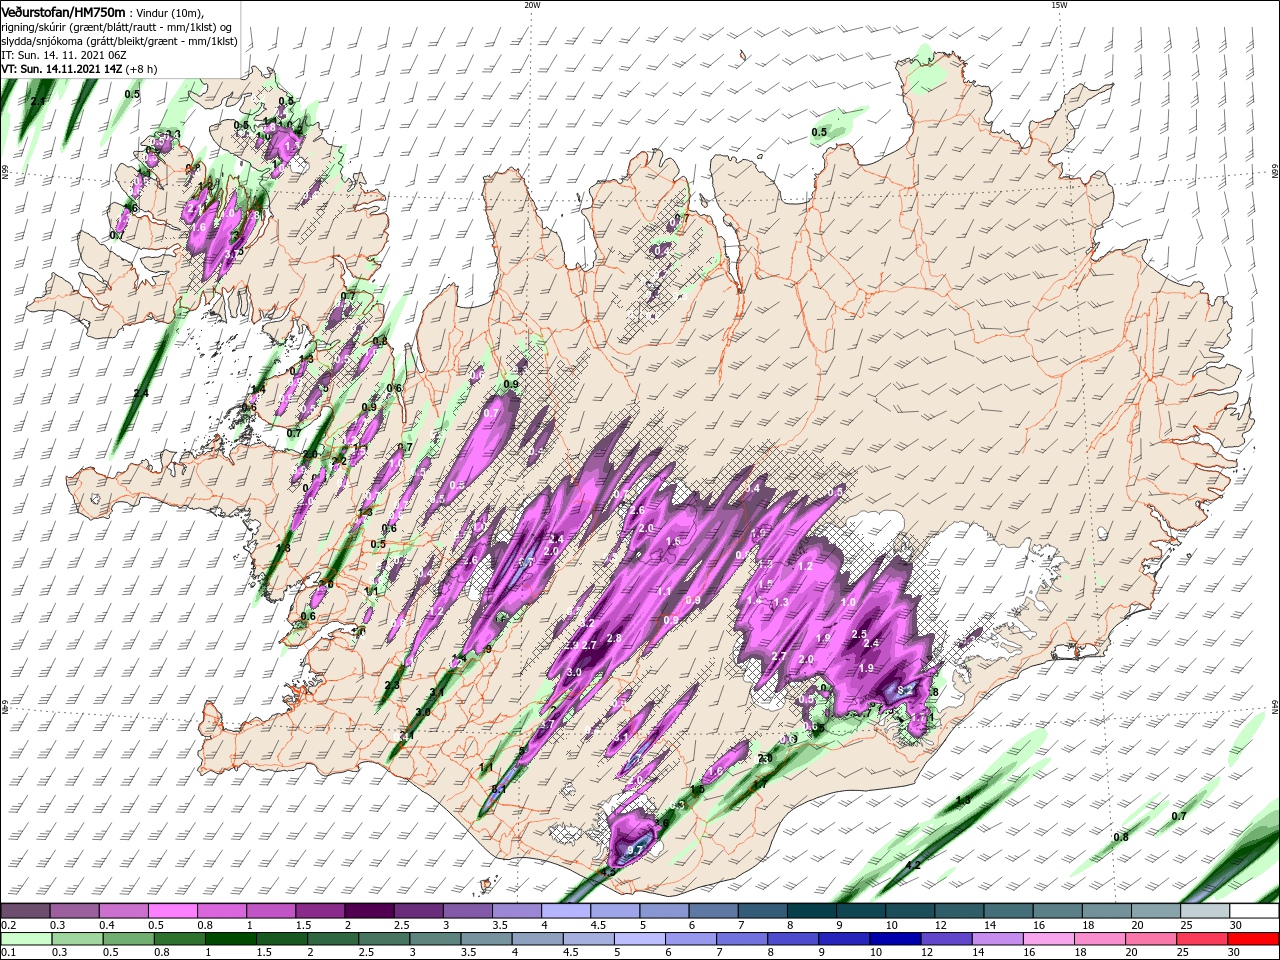
Task: Click deep blue lower swatch between 10 and 12
Action: click(894, 939)
